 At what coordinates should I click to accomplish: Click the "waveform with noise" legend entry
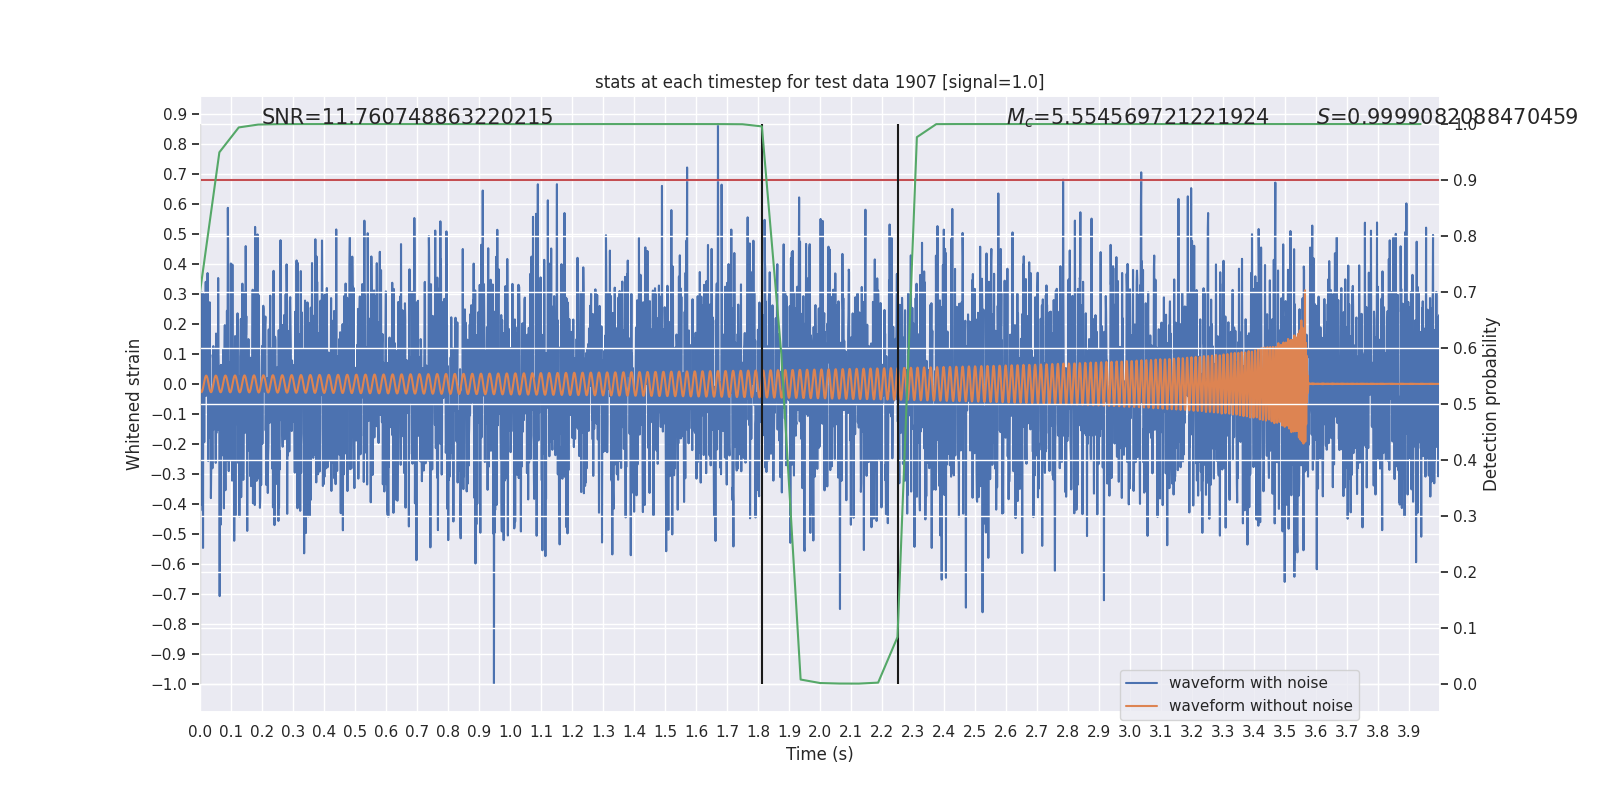1248,683
